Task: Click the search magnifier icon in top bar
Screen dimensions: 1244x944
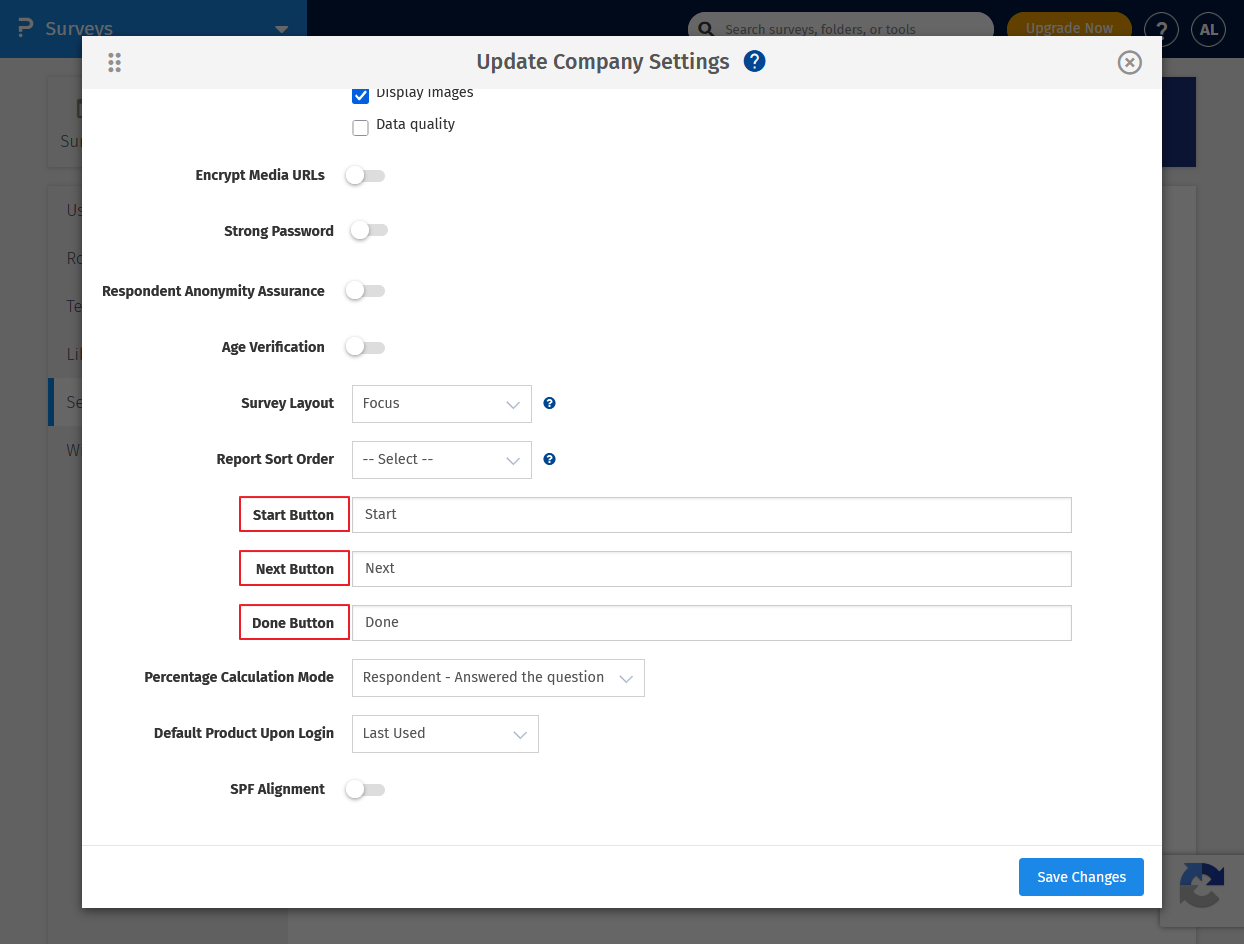Action: click(705, 29)
